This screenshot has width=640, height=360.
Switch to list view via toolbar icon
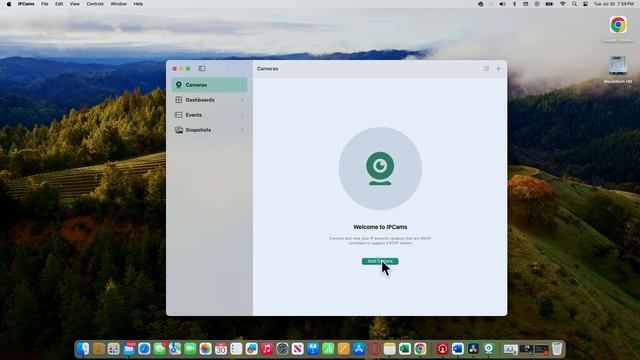486,69
